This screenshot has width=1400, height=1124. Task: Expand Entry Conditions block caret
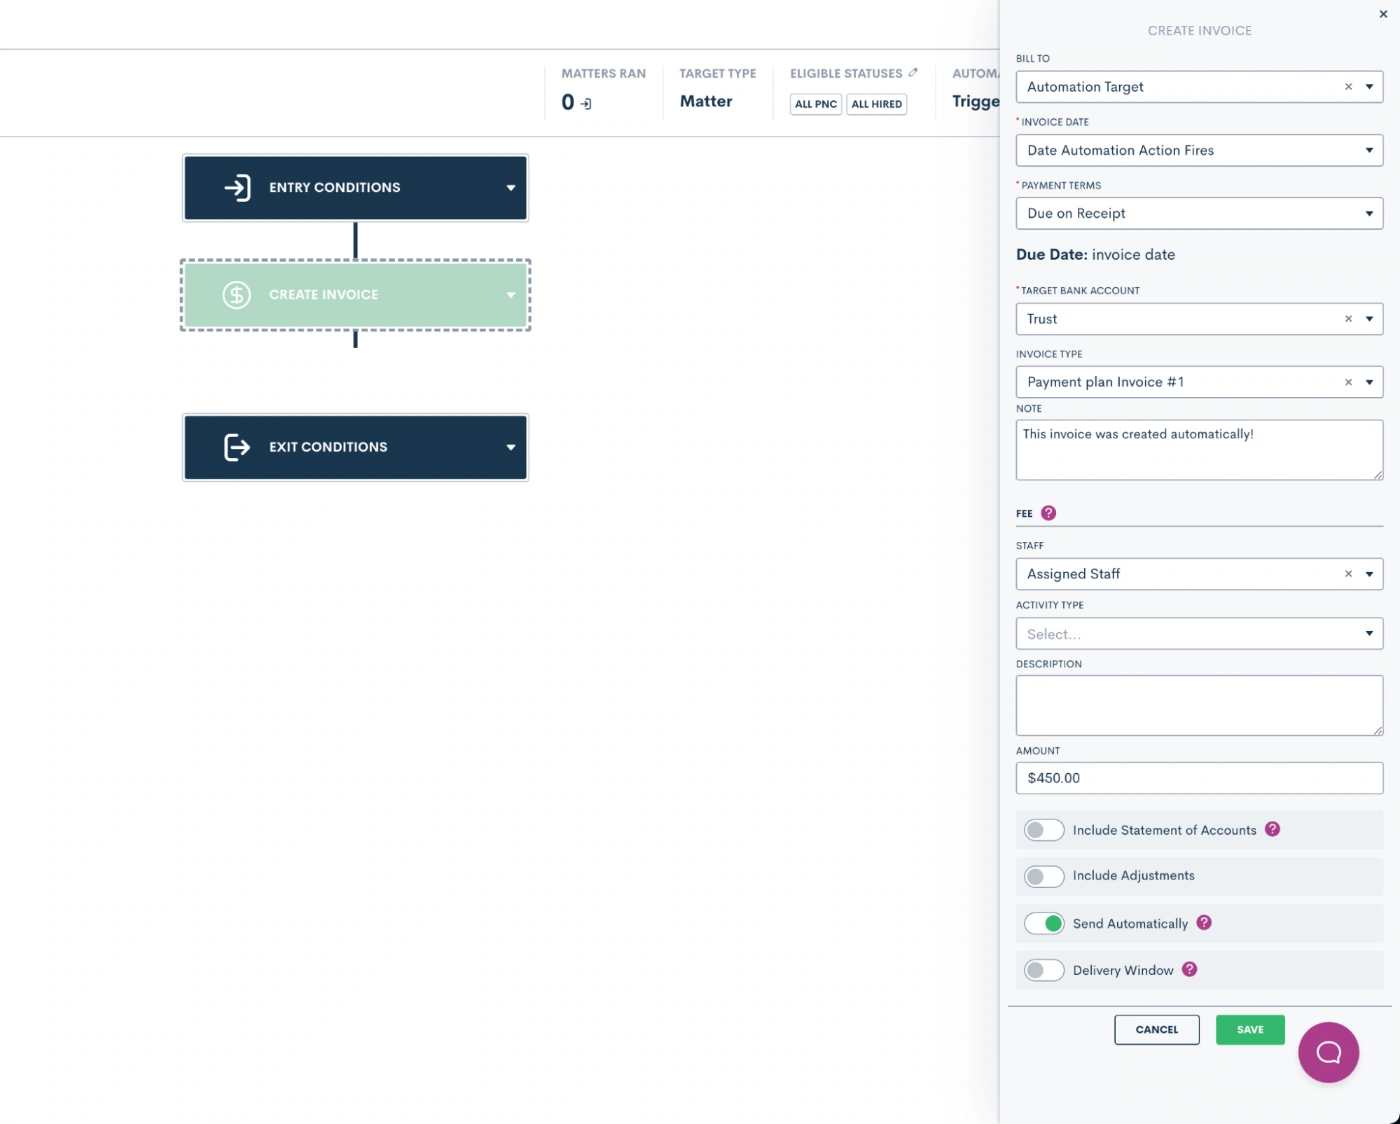pos(511,188)
